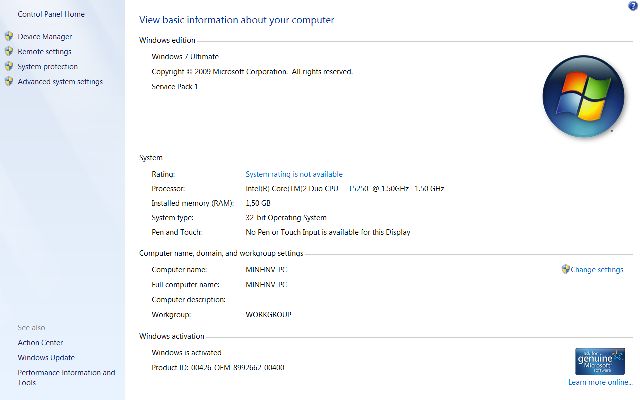Screen dimensions: 640x400
Task: Click the shield icon next to Change settings
Action: 565,269
